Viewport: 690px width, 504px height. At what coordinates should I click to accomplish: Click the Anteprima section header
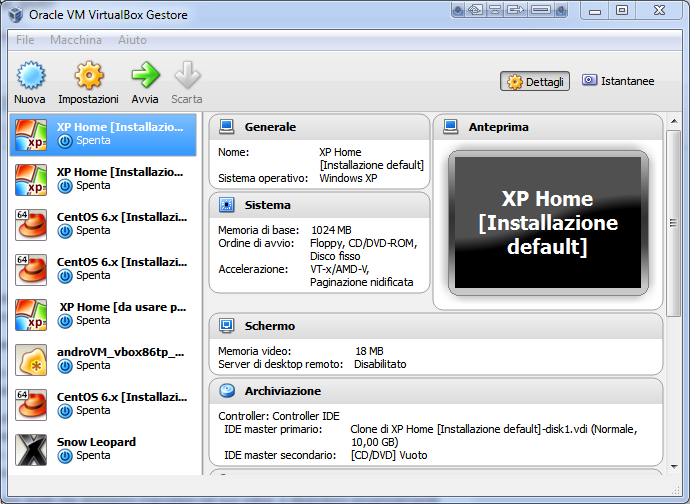tap(548, 127)
